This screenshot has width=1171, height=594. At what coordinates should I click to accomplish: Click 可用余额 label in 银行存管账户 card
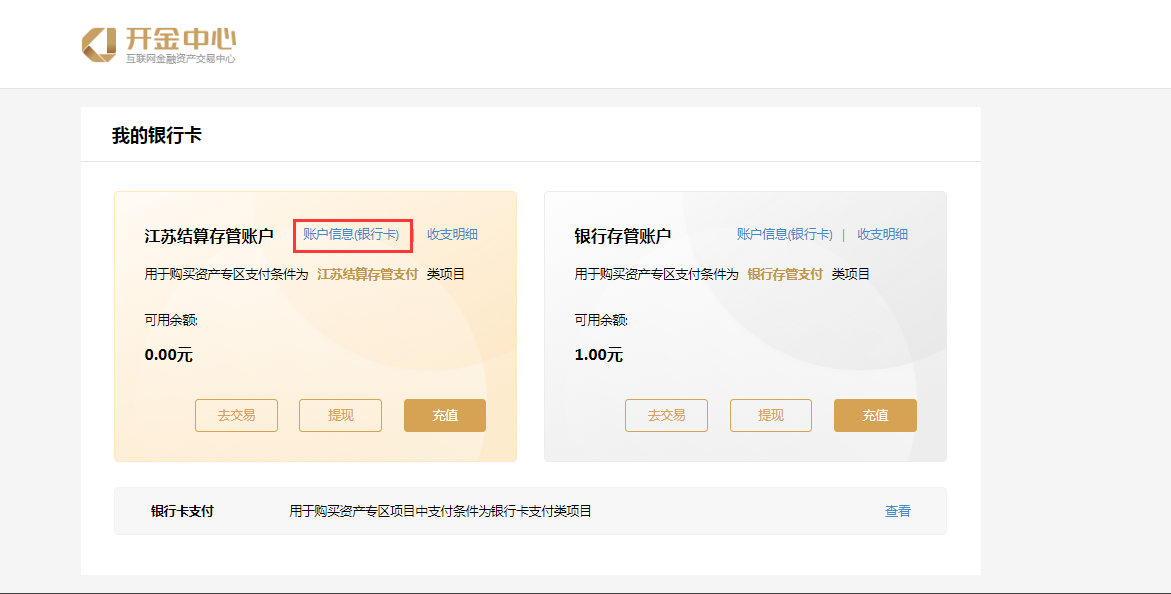pos(601,321)
